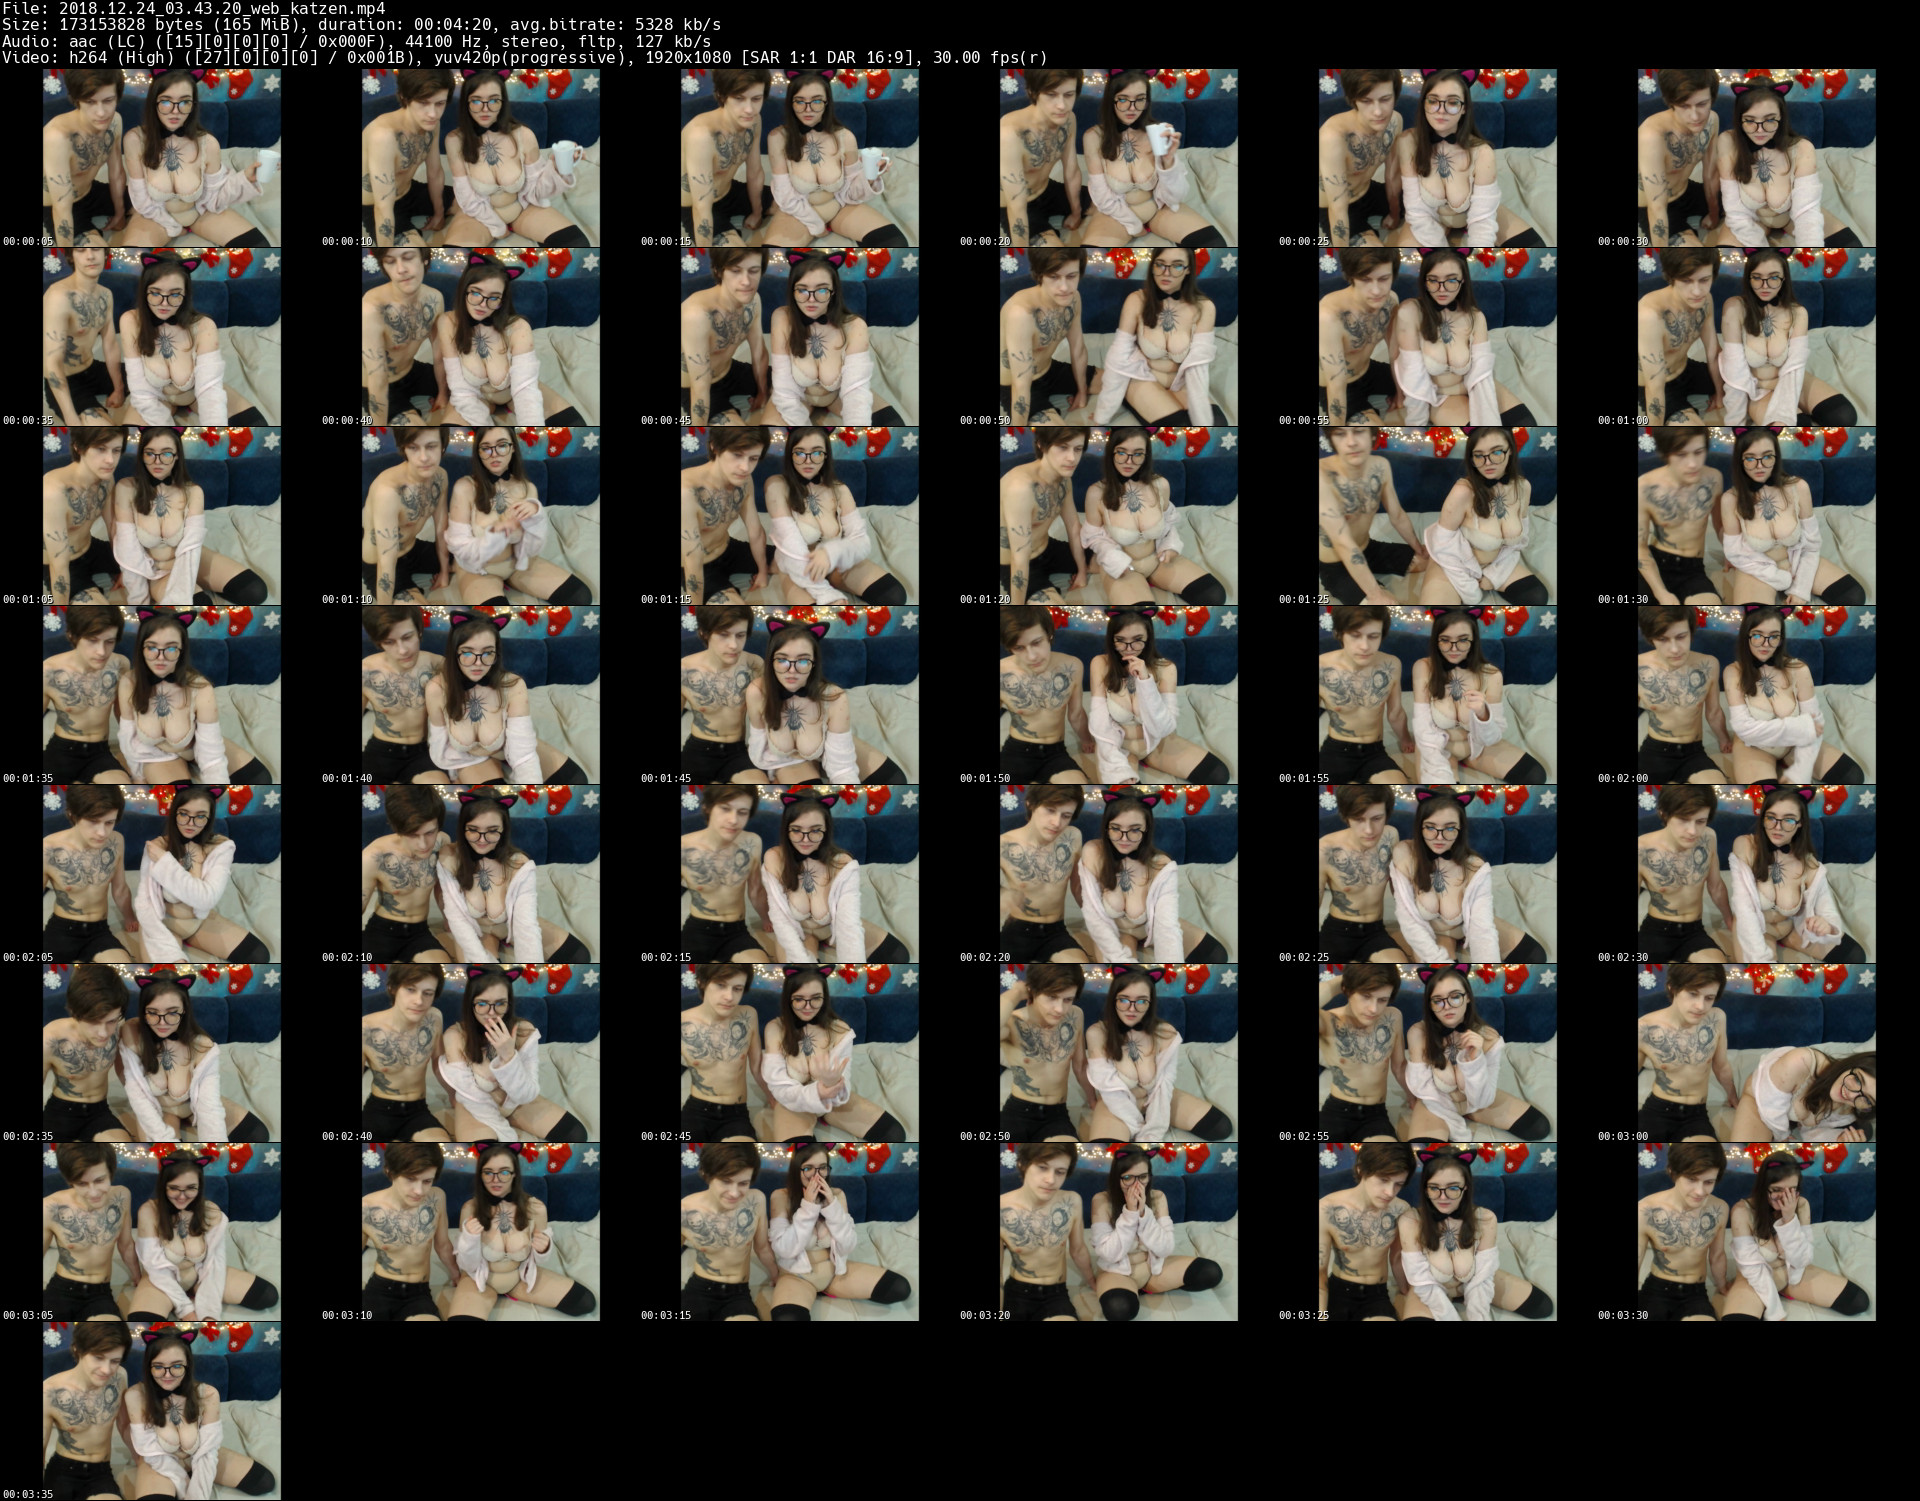
Task: Jump to the 00:03:10 frame
Action: click(481, 1232)
